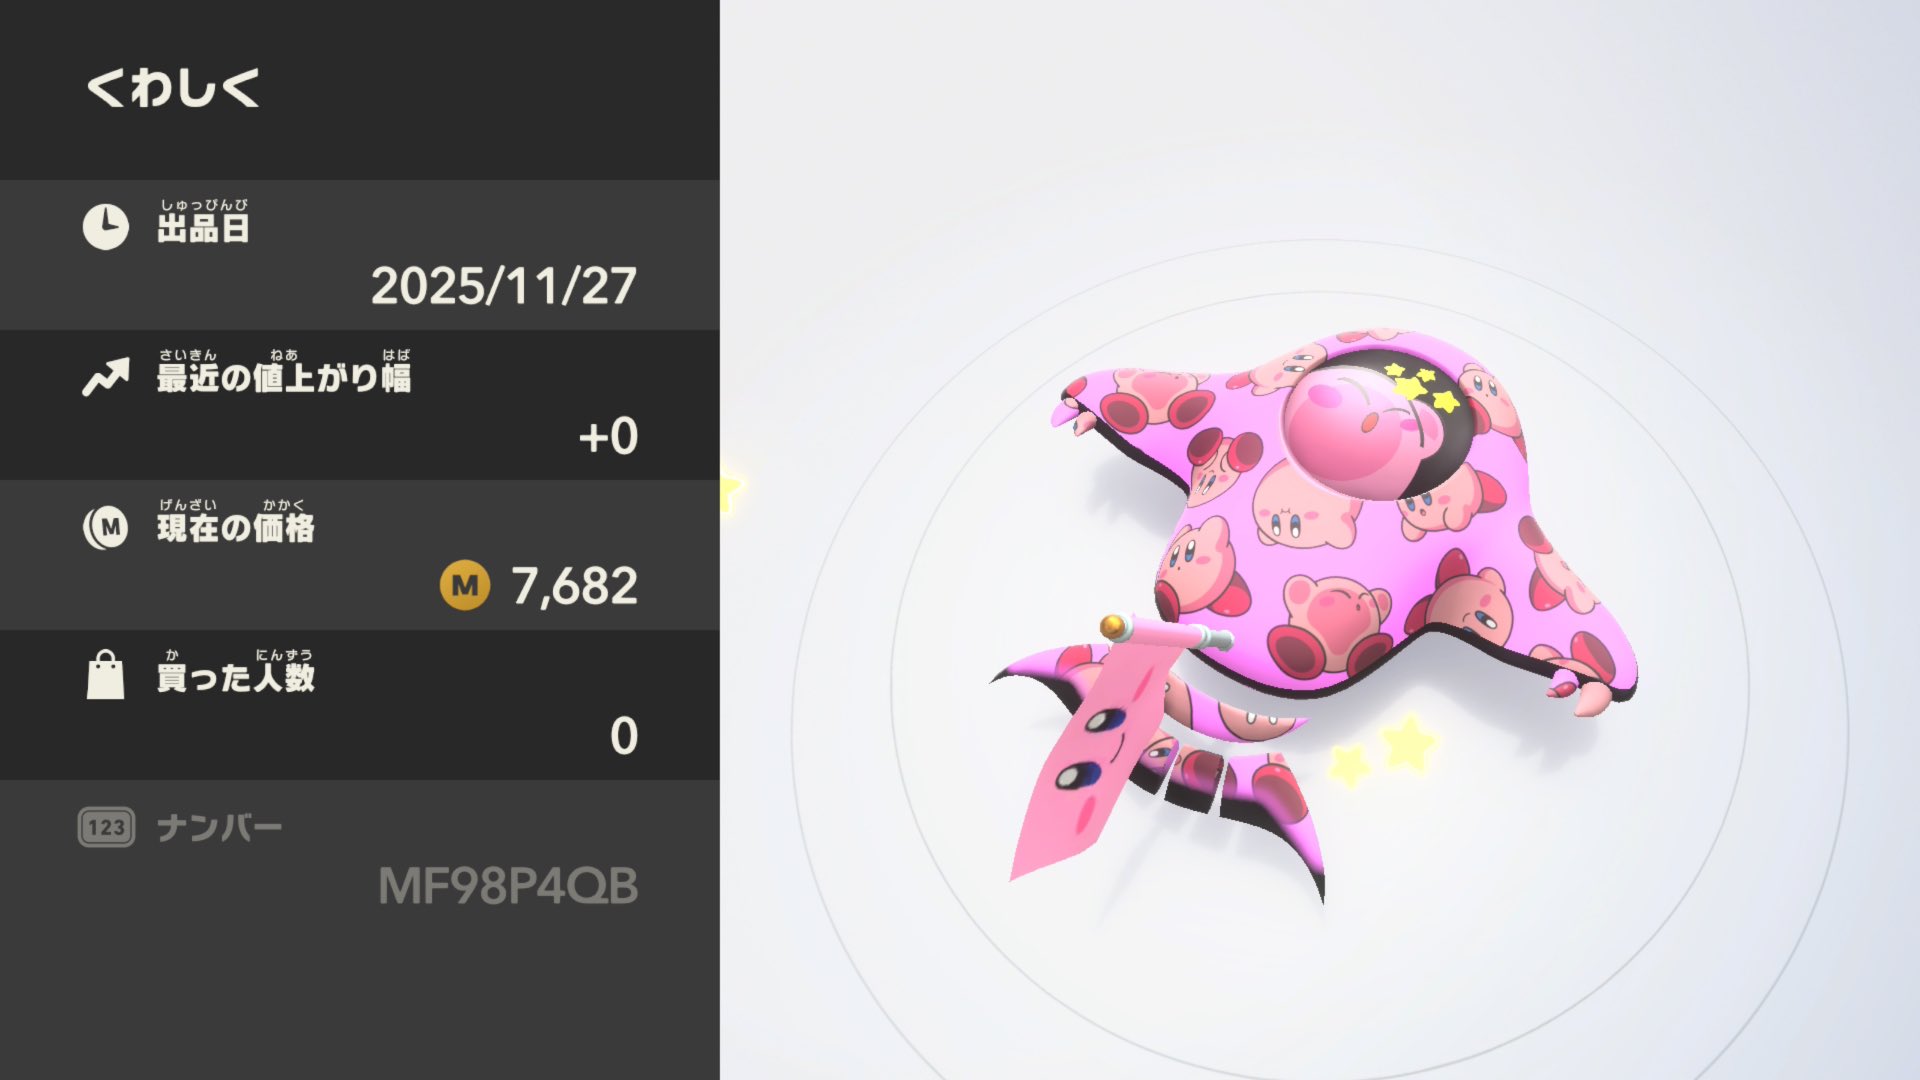The image size is (1920, 1080).
Task: Click the くわしく header title
Action: click(x=173, y=87)
